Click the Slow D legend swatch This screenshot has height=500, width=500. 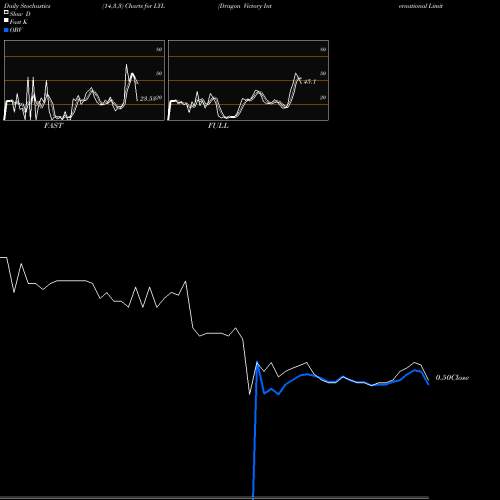6,12
